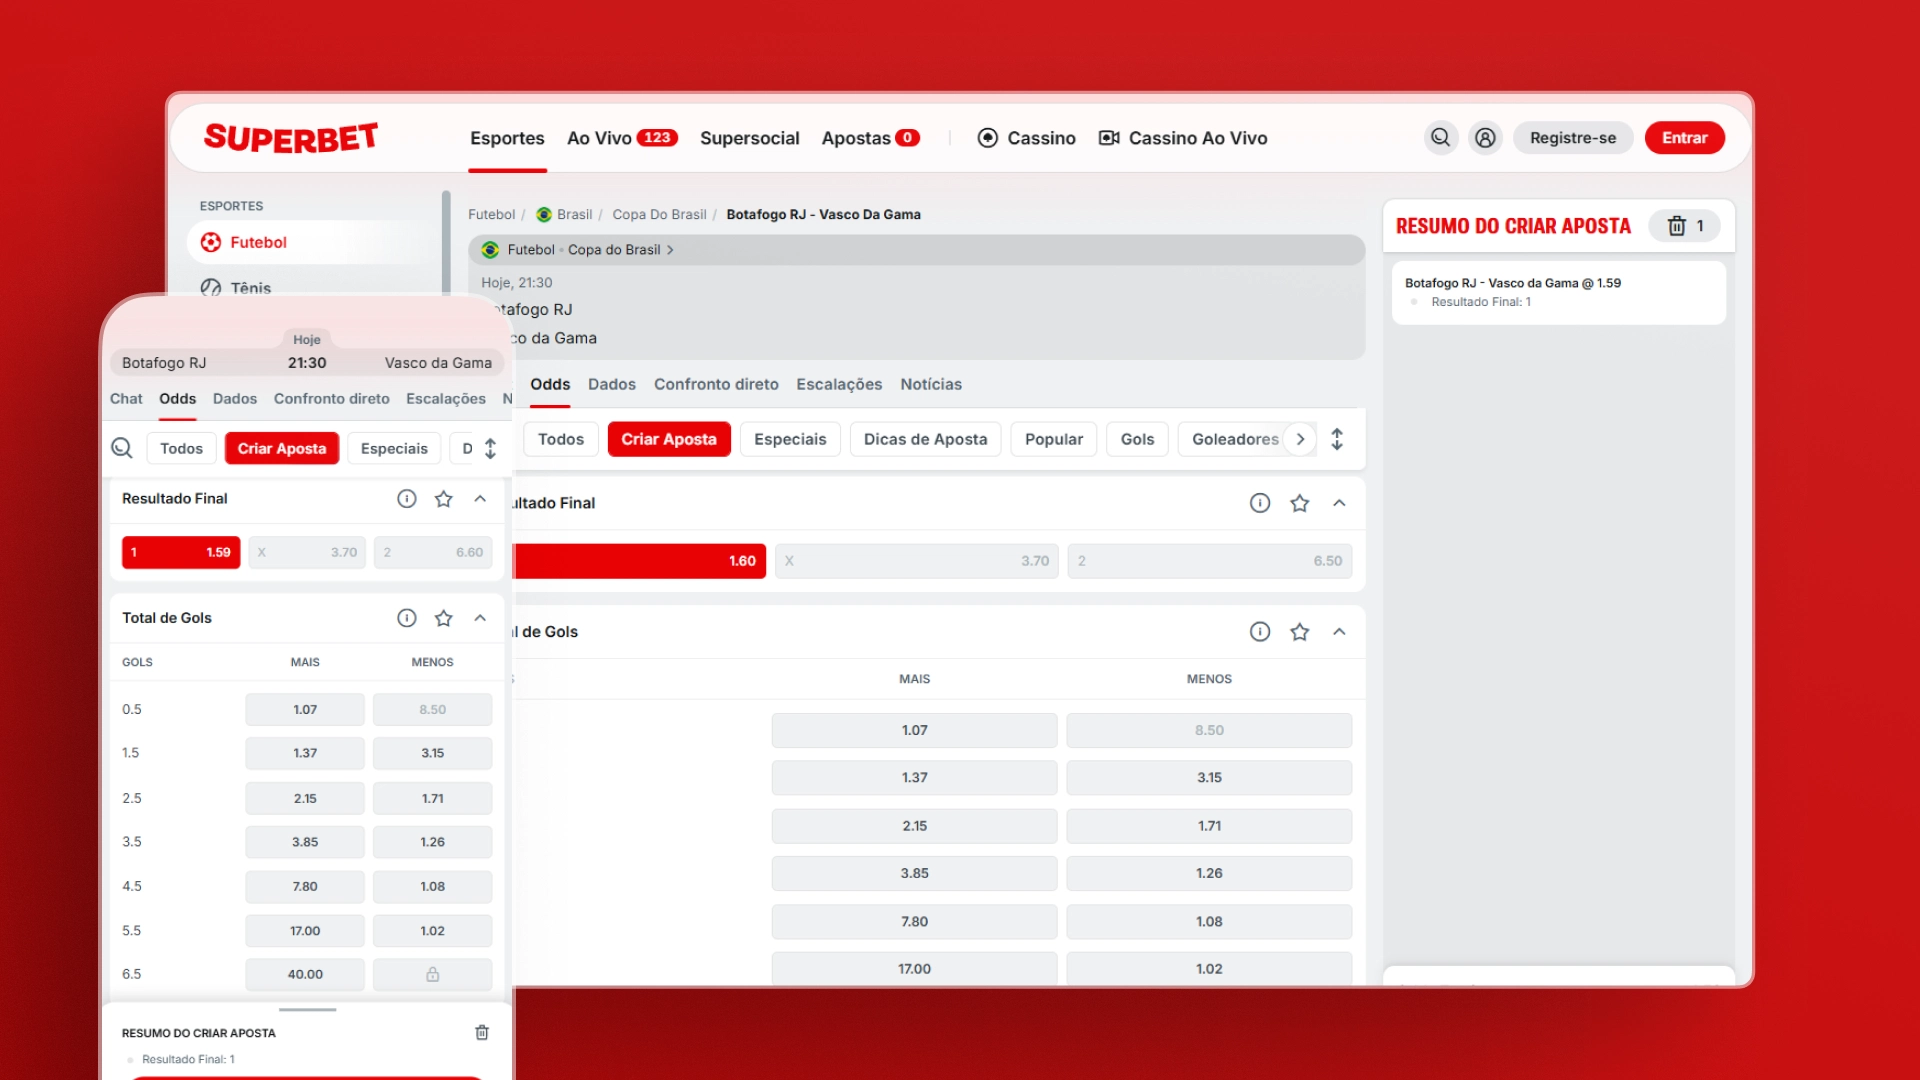This screenshot has height=1080, width=1920.
Task: Collapse mobile Resultado Final section
Action: click(481, 499)
